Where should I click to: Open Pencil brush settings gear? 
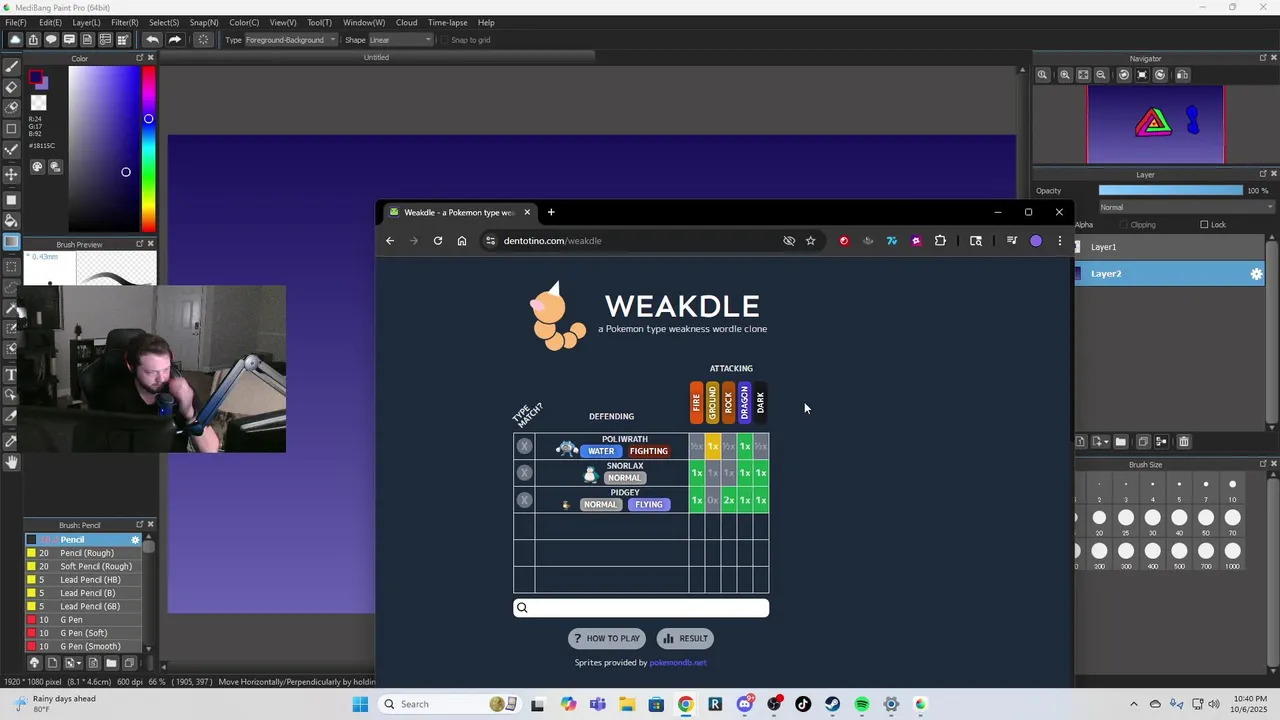point(136,540)
